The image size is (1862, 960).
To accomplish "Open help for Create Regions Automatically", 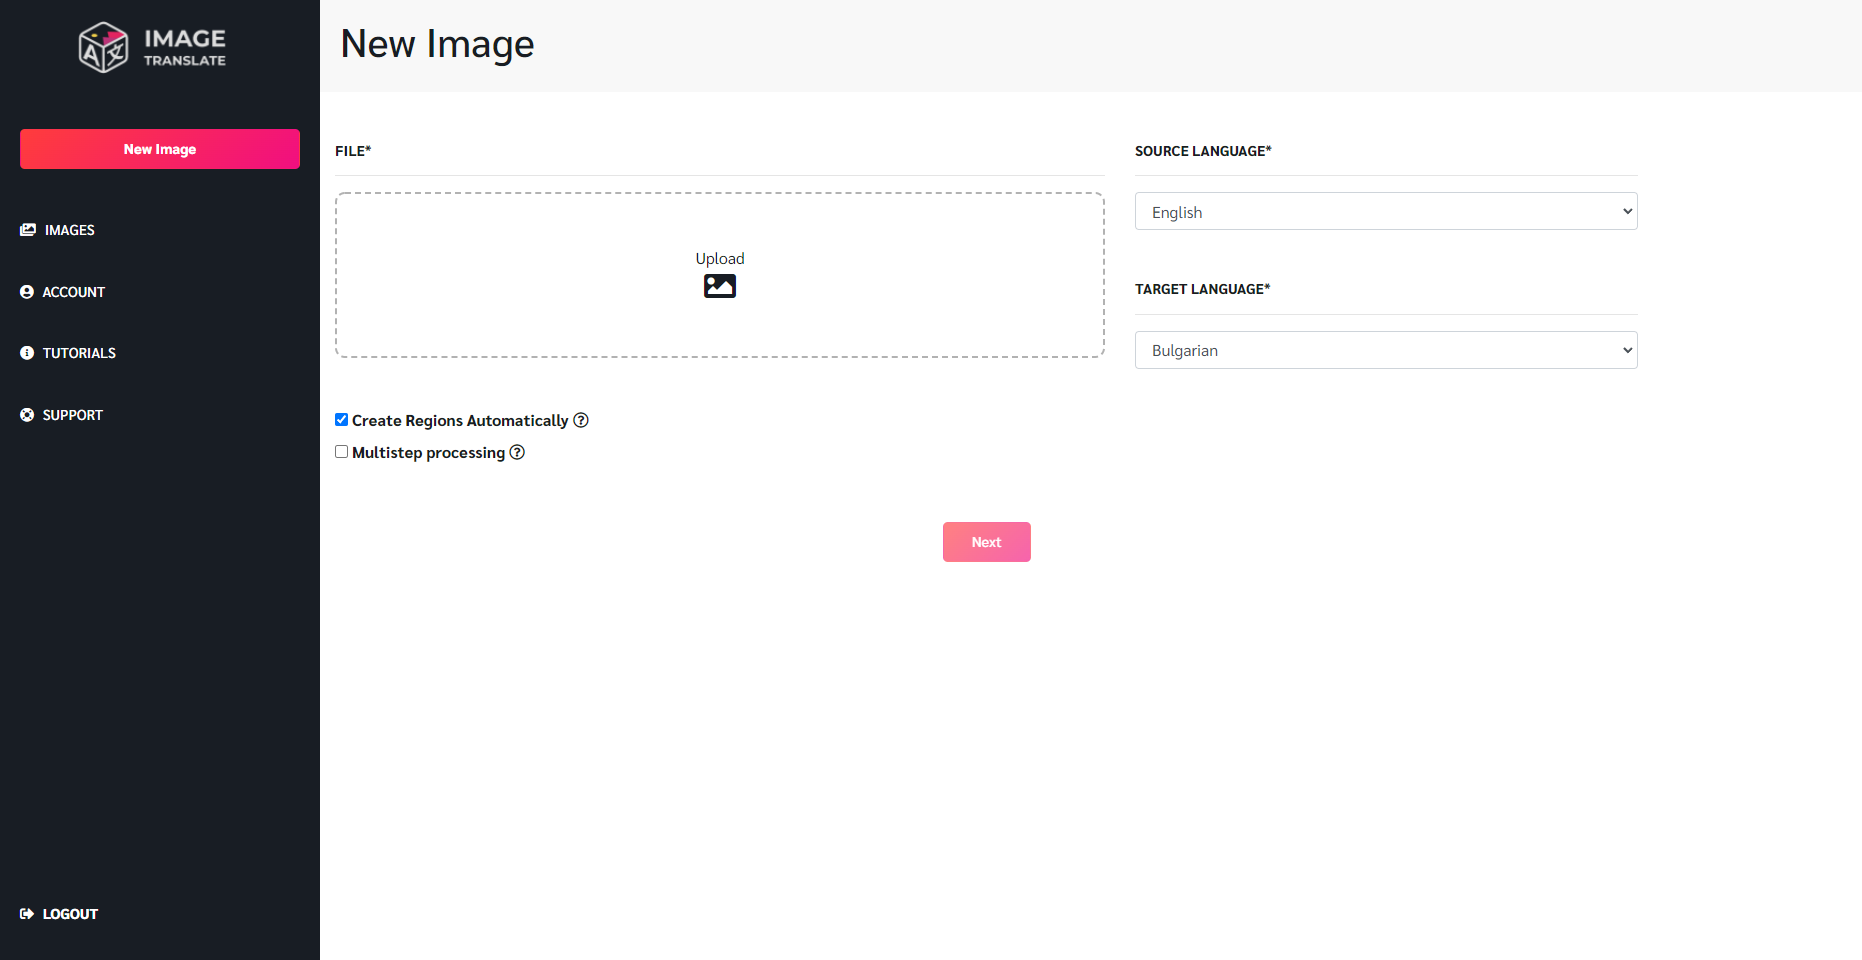I will [581, 420].
